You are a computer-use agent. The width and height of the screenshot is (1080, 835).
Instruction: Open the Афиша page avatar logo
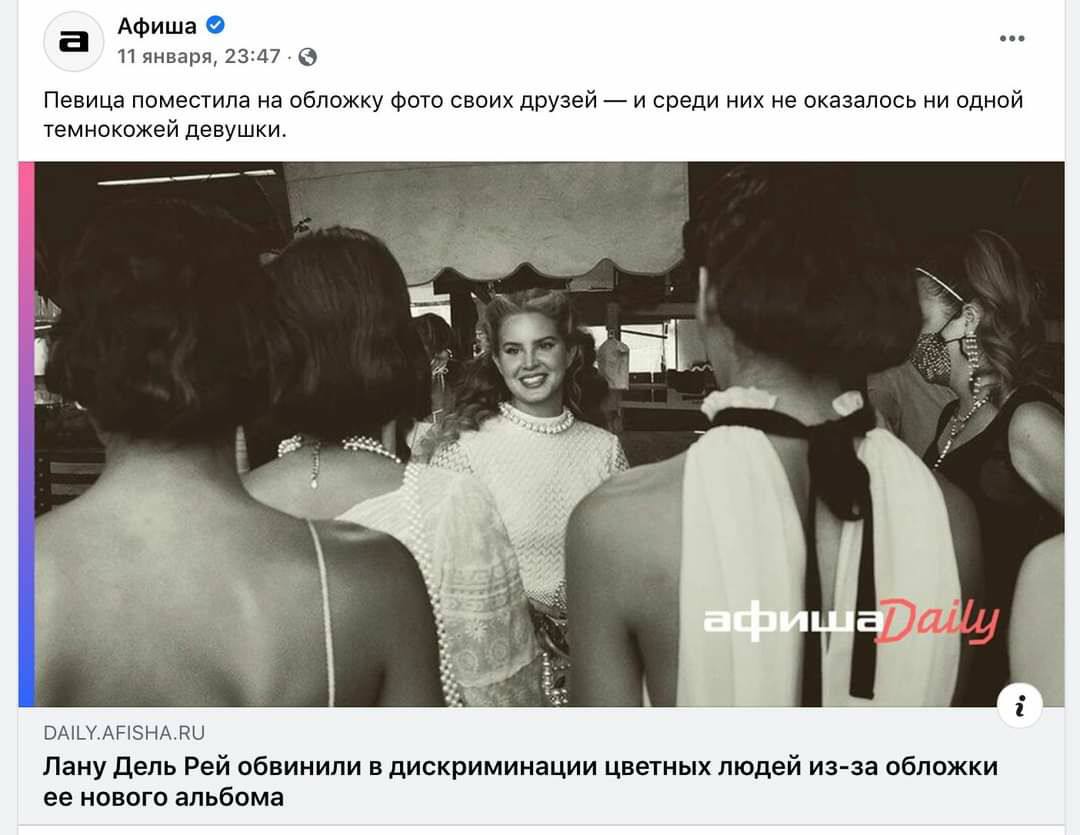pyautogui.click(x=74, y=41)
